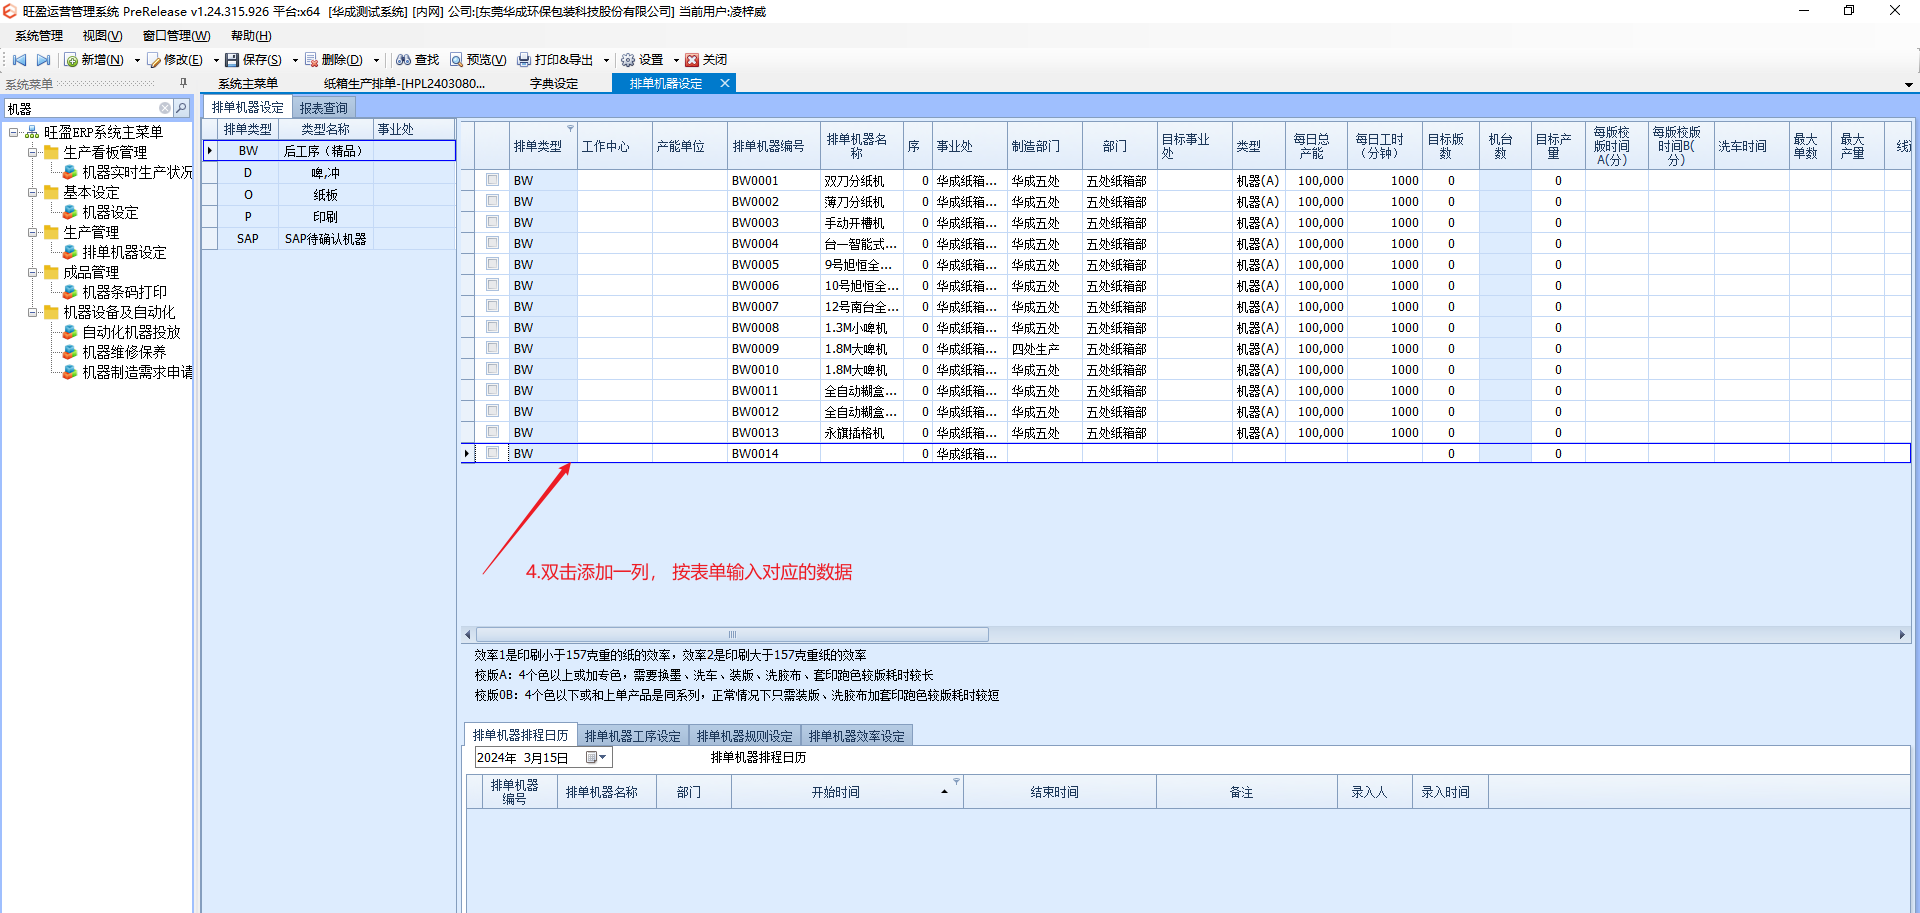Open 机器条码打印 tree item

[124, 292]
